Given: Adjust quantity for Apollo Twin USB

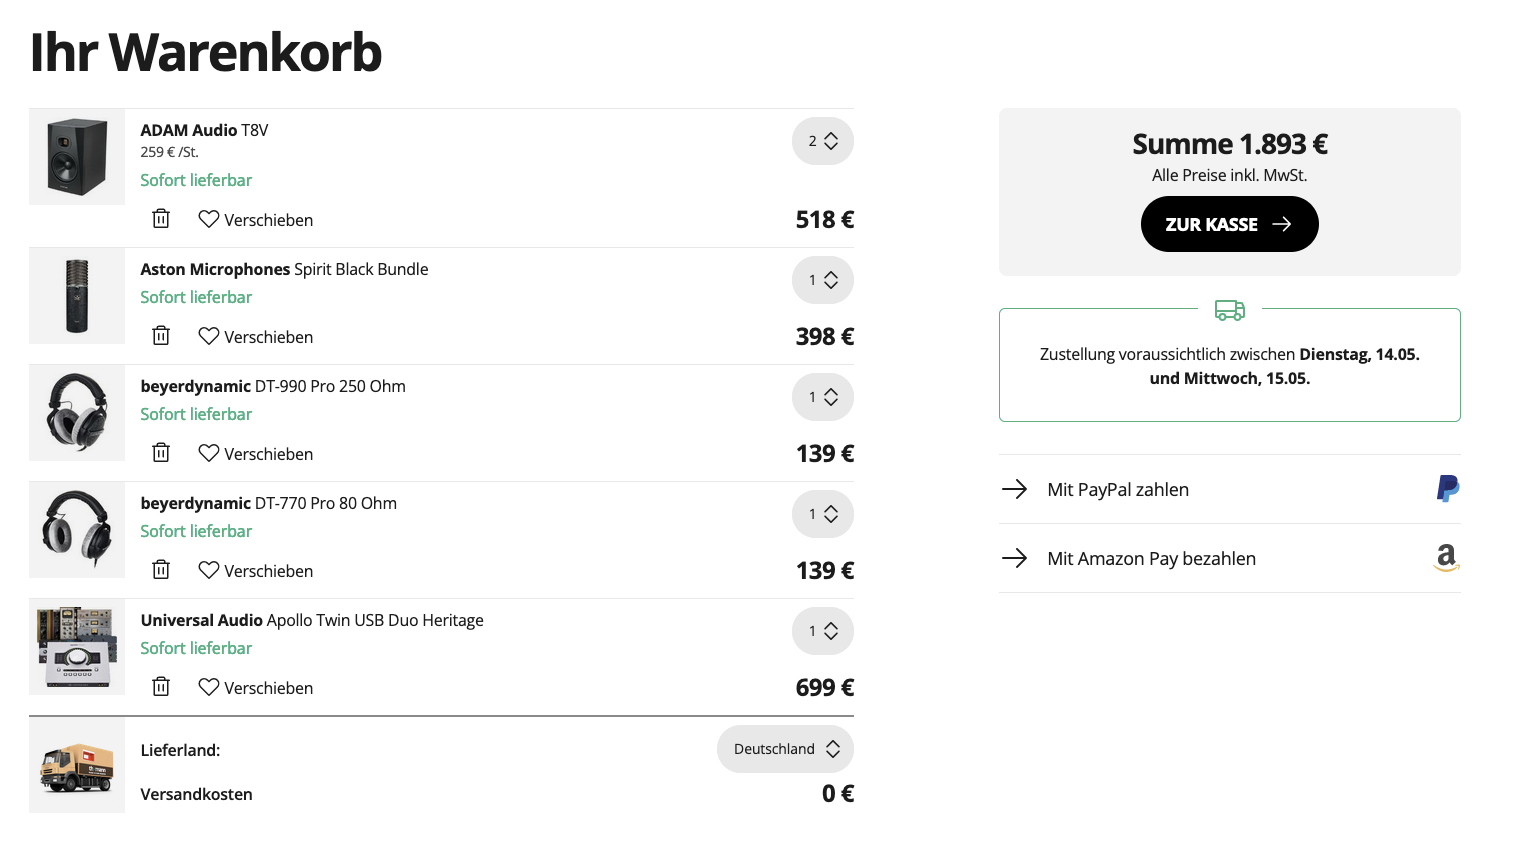Looking at the screenshot, I should (x=822, y=631).
